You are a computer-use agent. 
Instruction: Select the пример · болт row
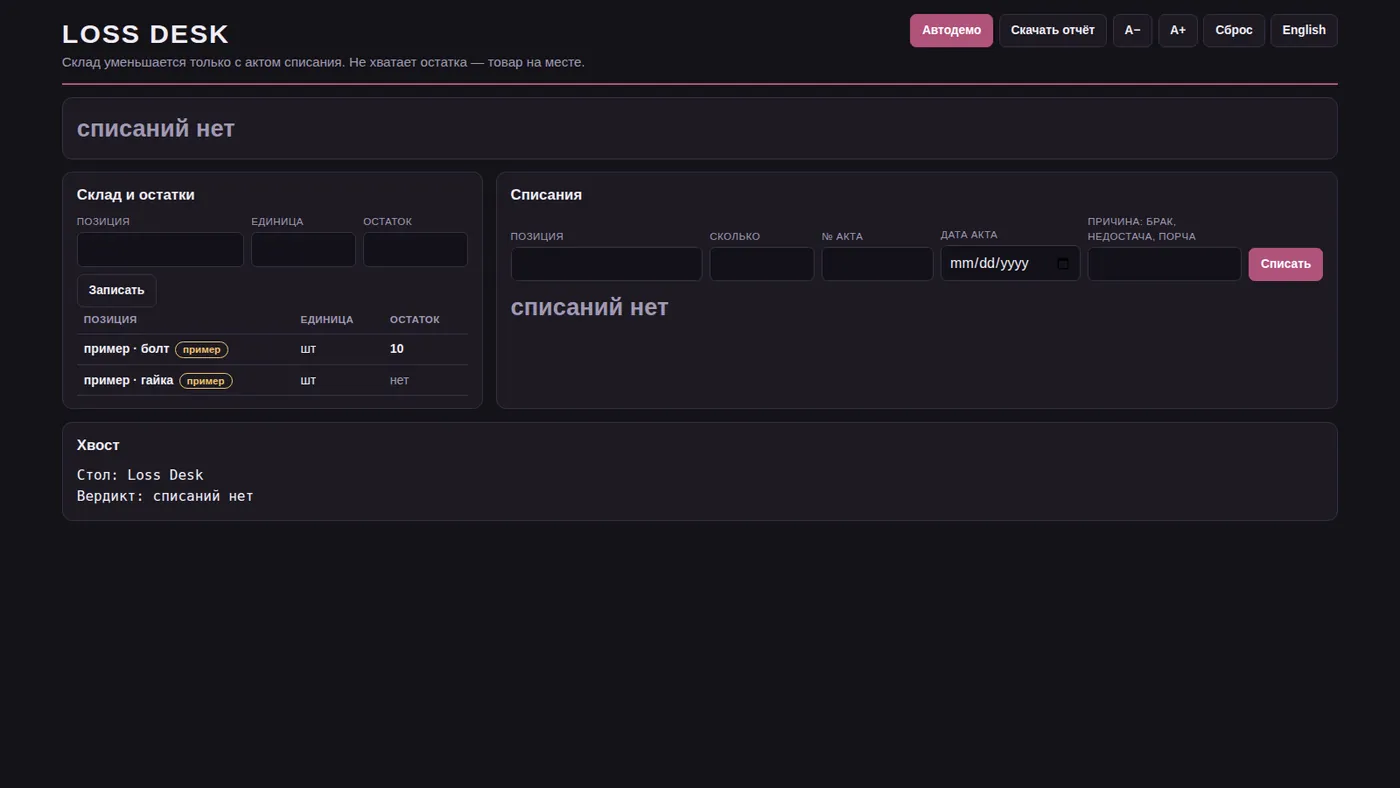click(272, 349)
